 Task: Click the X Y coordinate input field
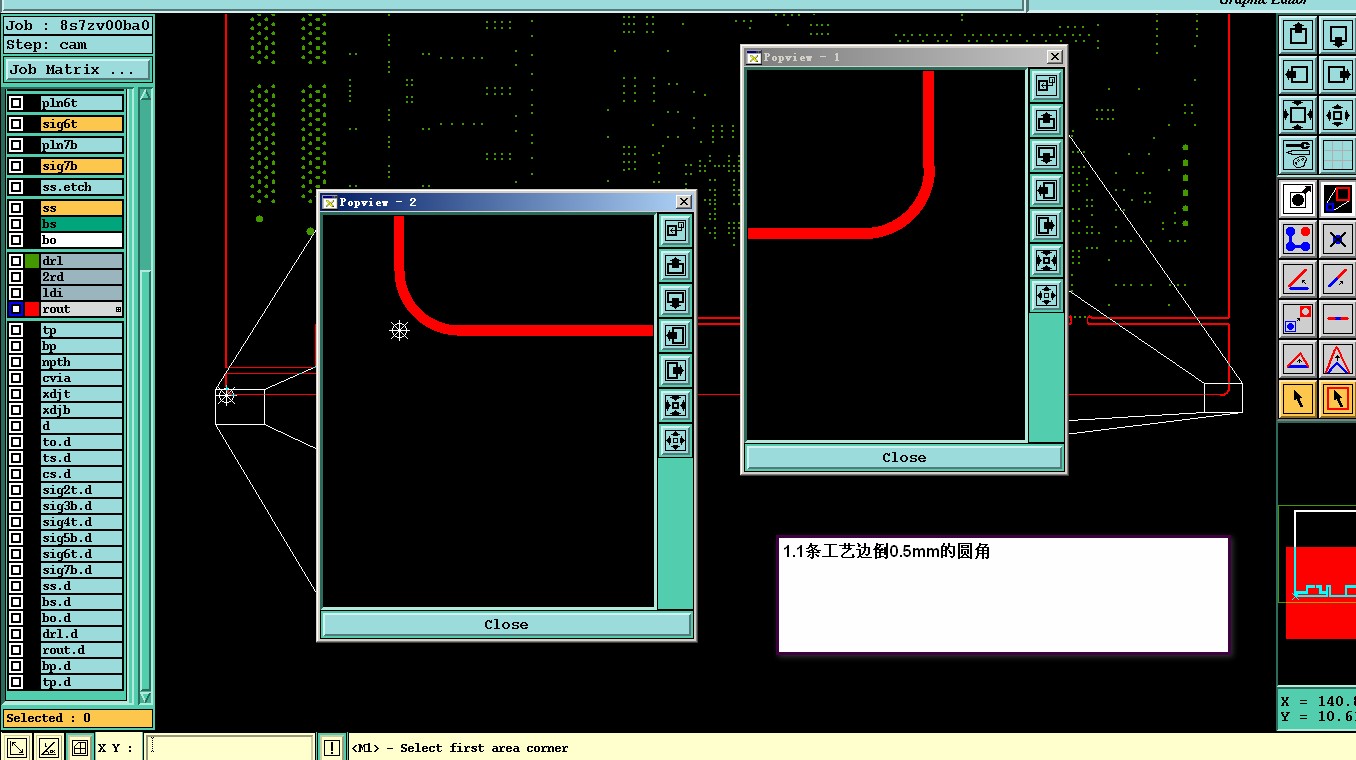tap(230, 747)
